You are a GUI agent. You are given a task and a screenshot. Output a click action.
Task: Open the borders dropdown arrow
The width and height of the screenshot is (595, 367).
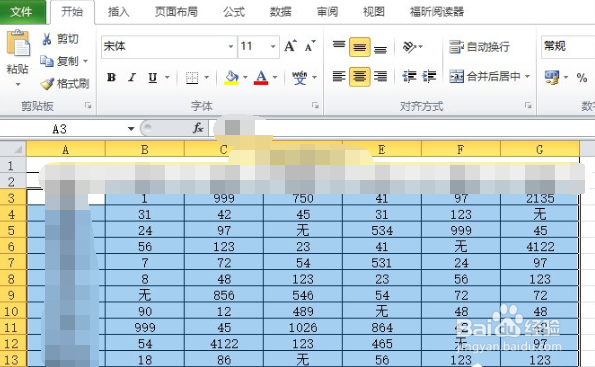pos(206,77)
